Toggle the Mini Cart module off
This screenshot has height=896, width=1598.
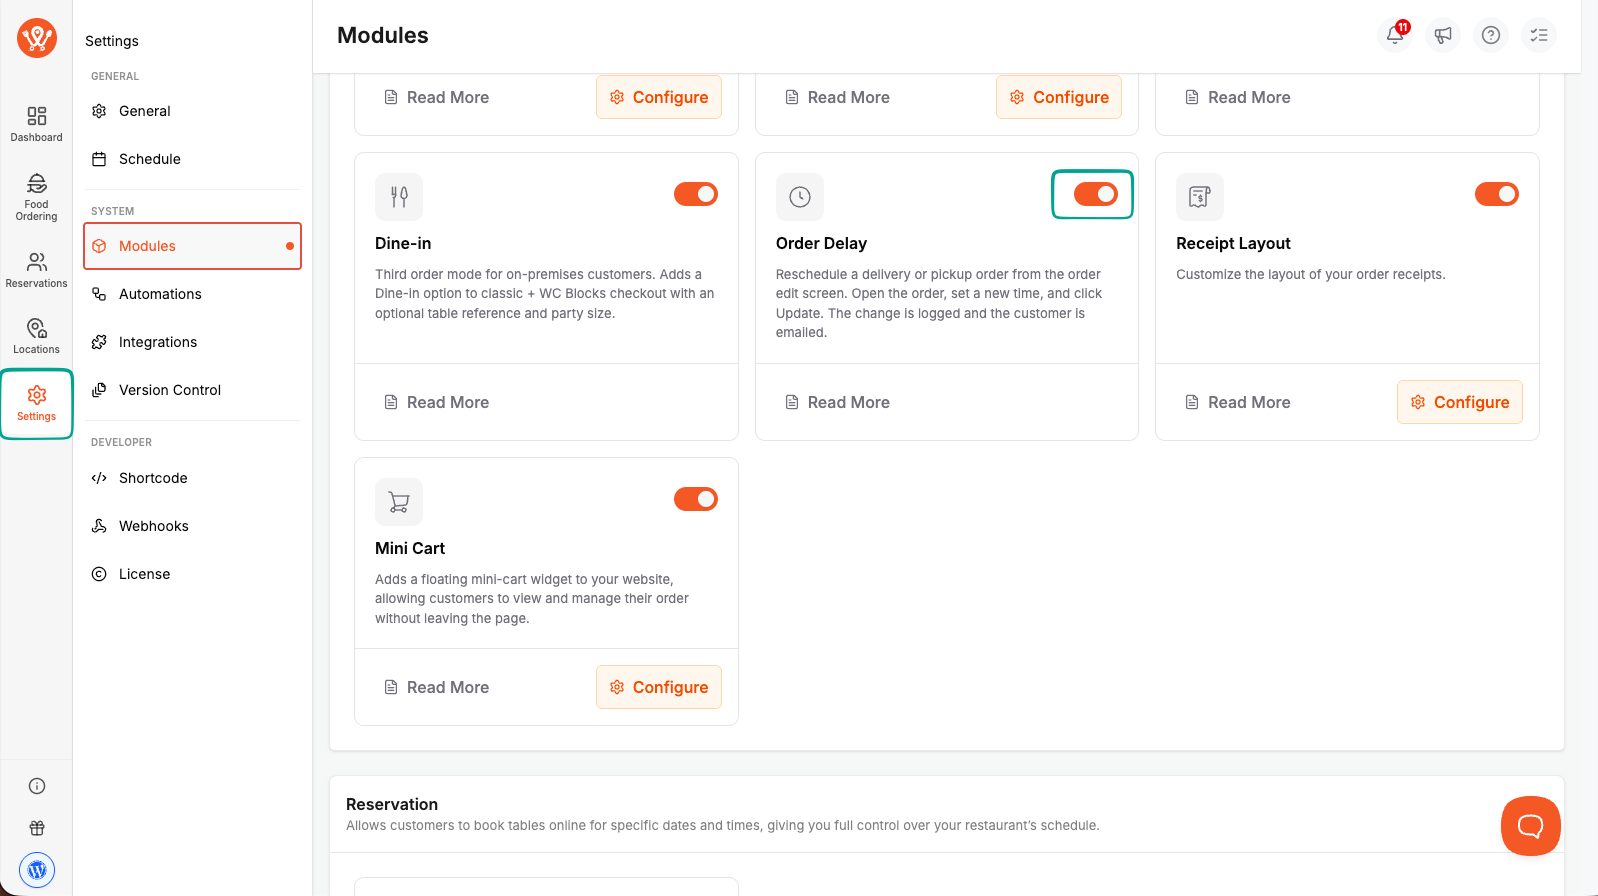click(696, 499)
